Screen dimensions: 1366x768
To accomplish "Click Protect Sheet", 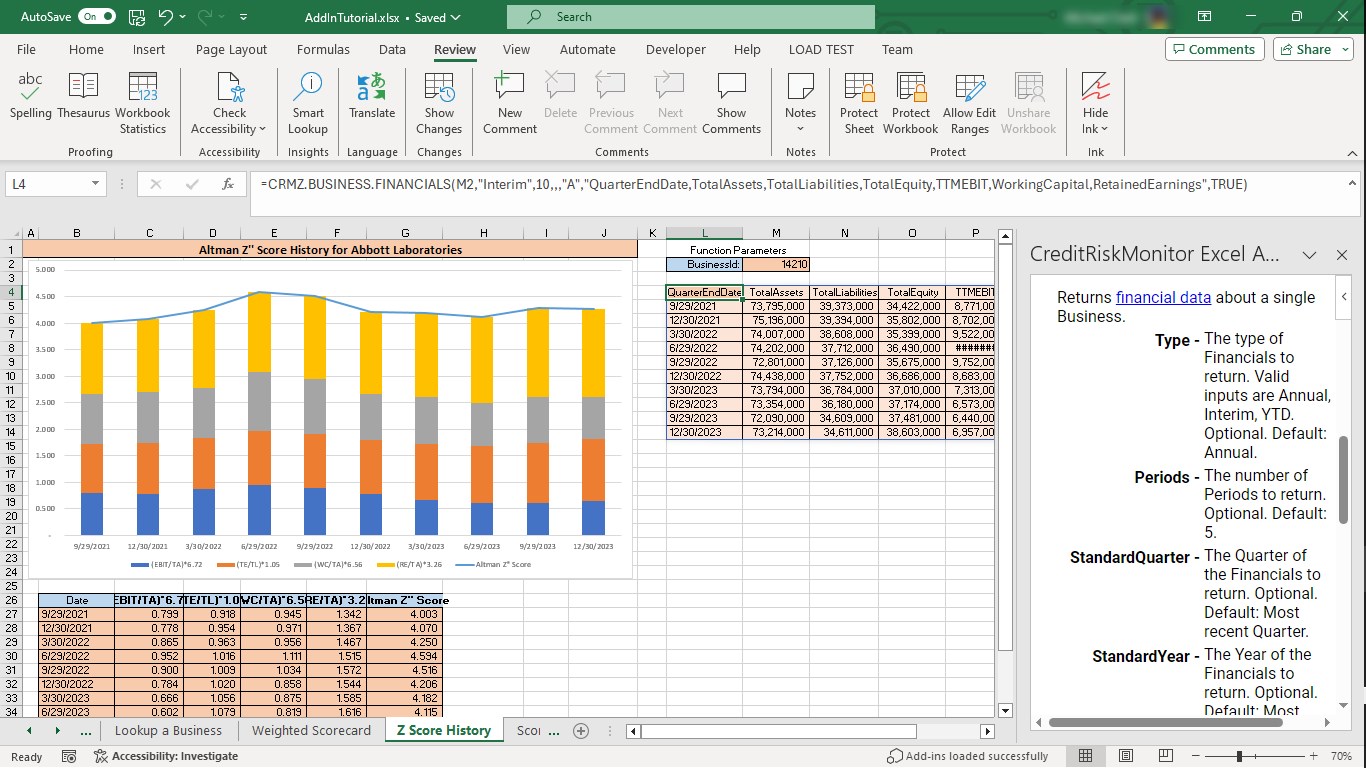I will click(859, 103).
